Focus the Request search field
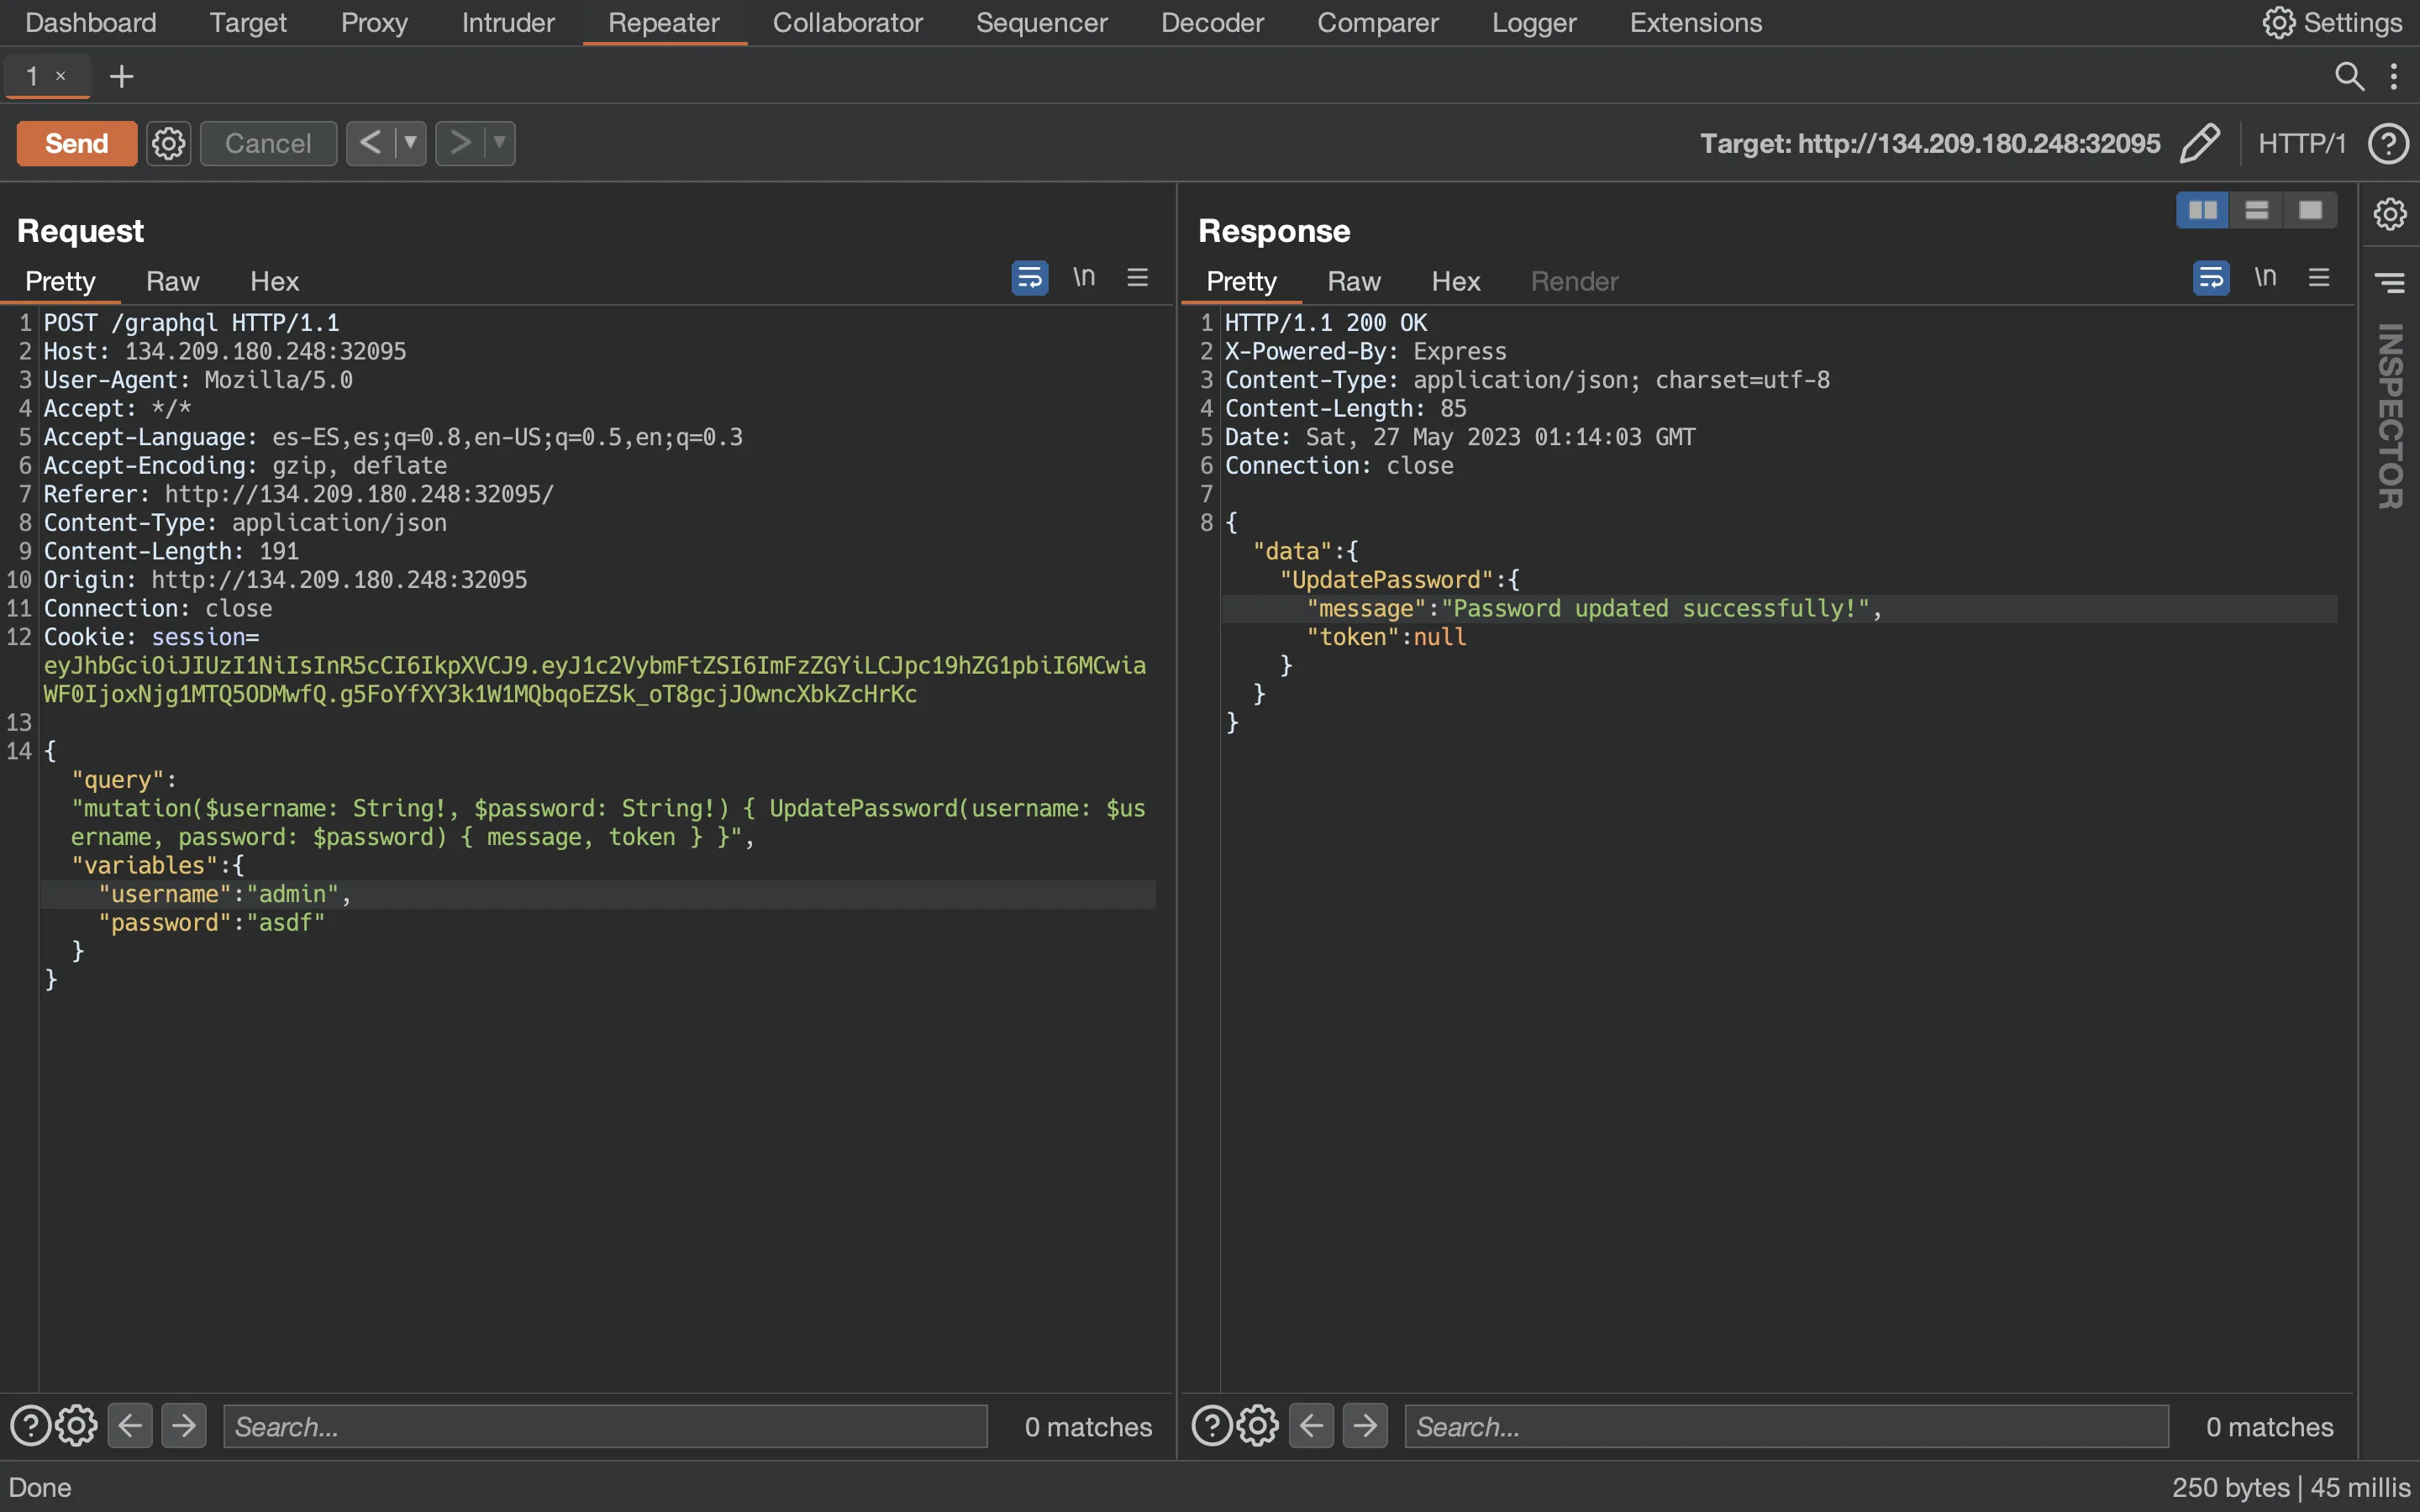 605,1426
